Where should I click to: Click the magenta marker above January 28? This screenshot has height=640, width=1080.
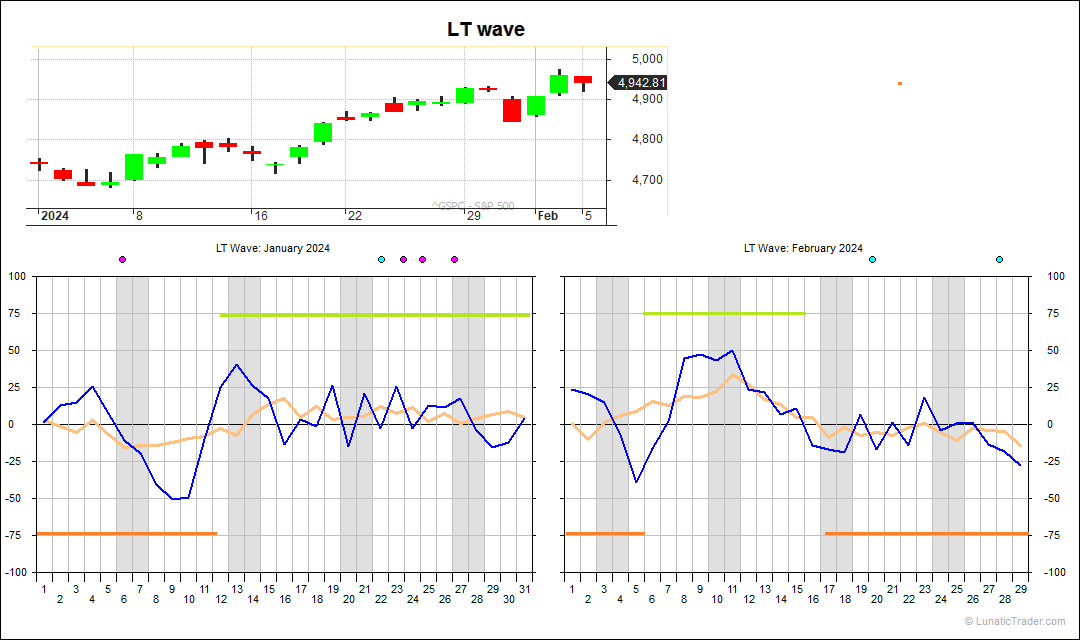coord(453,258)
